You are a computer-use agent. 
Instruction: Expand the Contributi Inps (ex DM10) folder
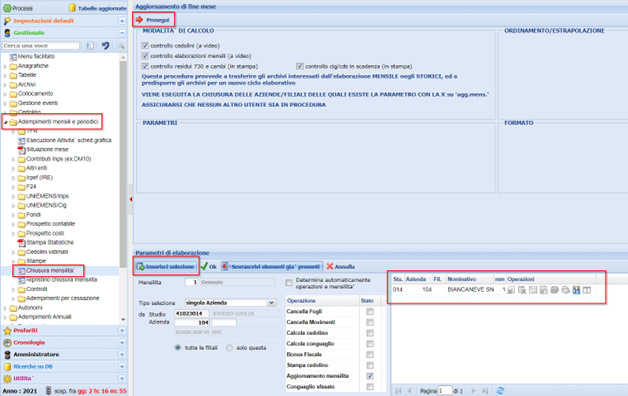14,159
